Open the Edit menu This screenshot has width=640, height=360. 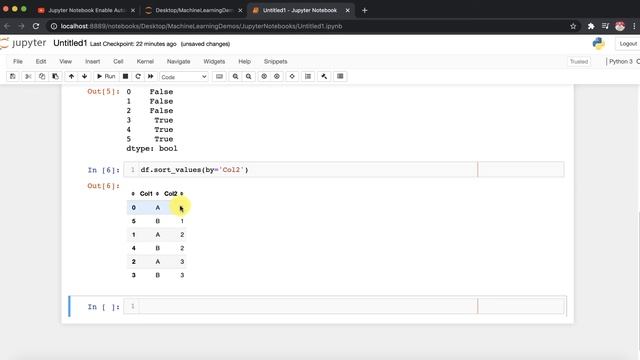41,62
